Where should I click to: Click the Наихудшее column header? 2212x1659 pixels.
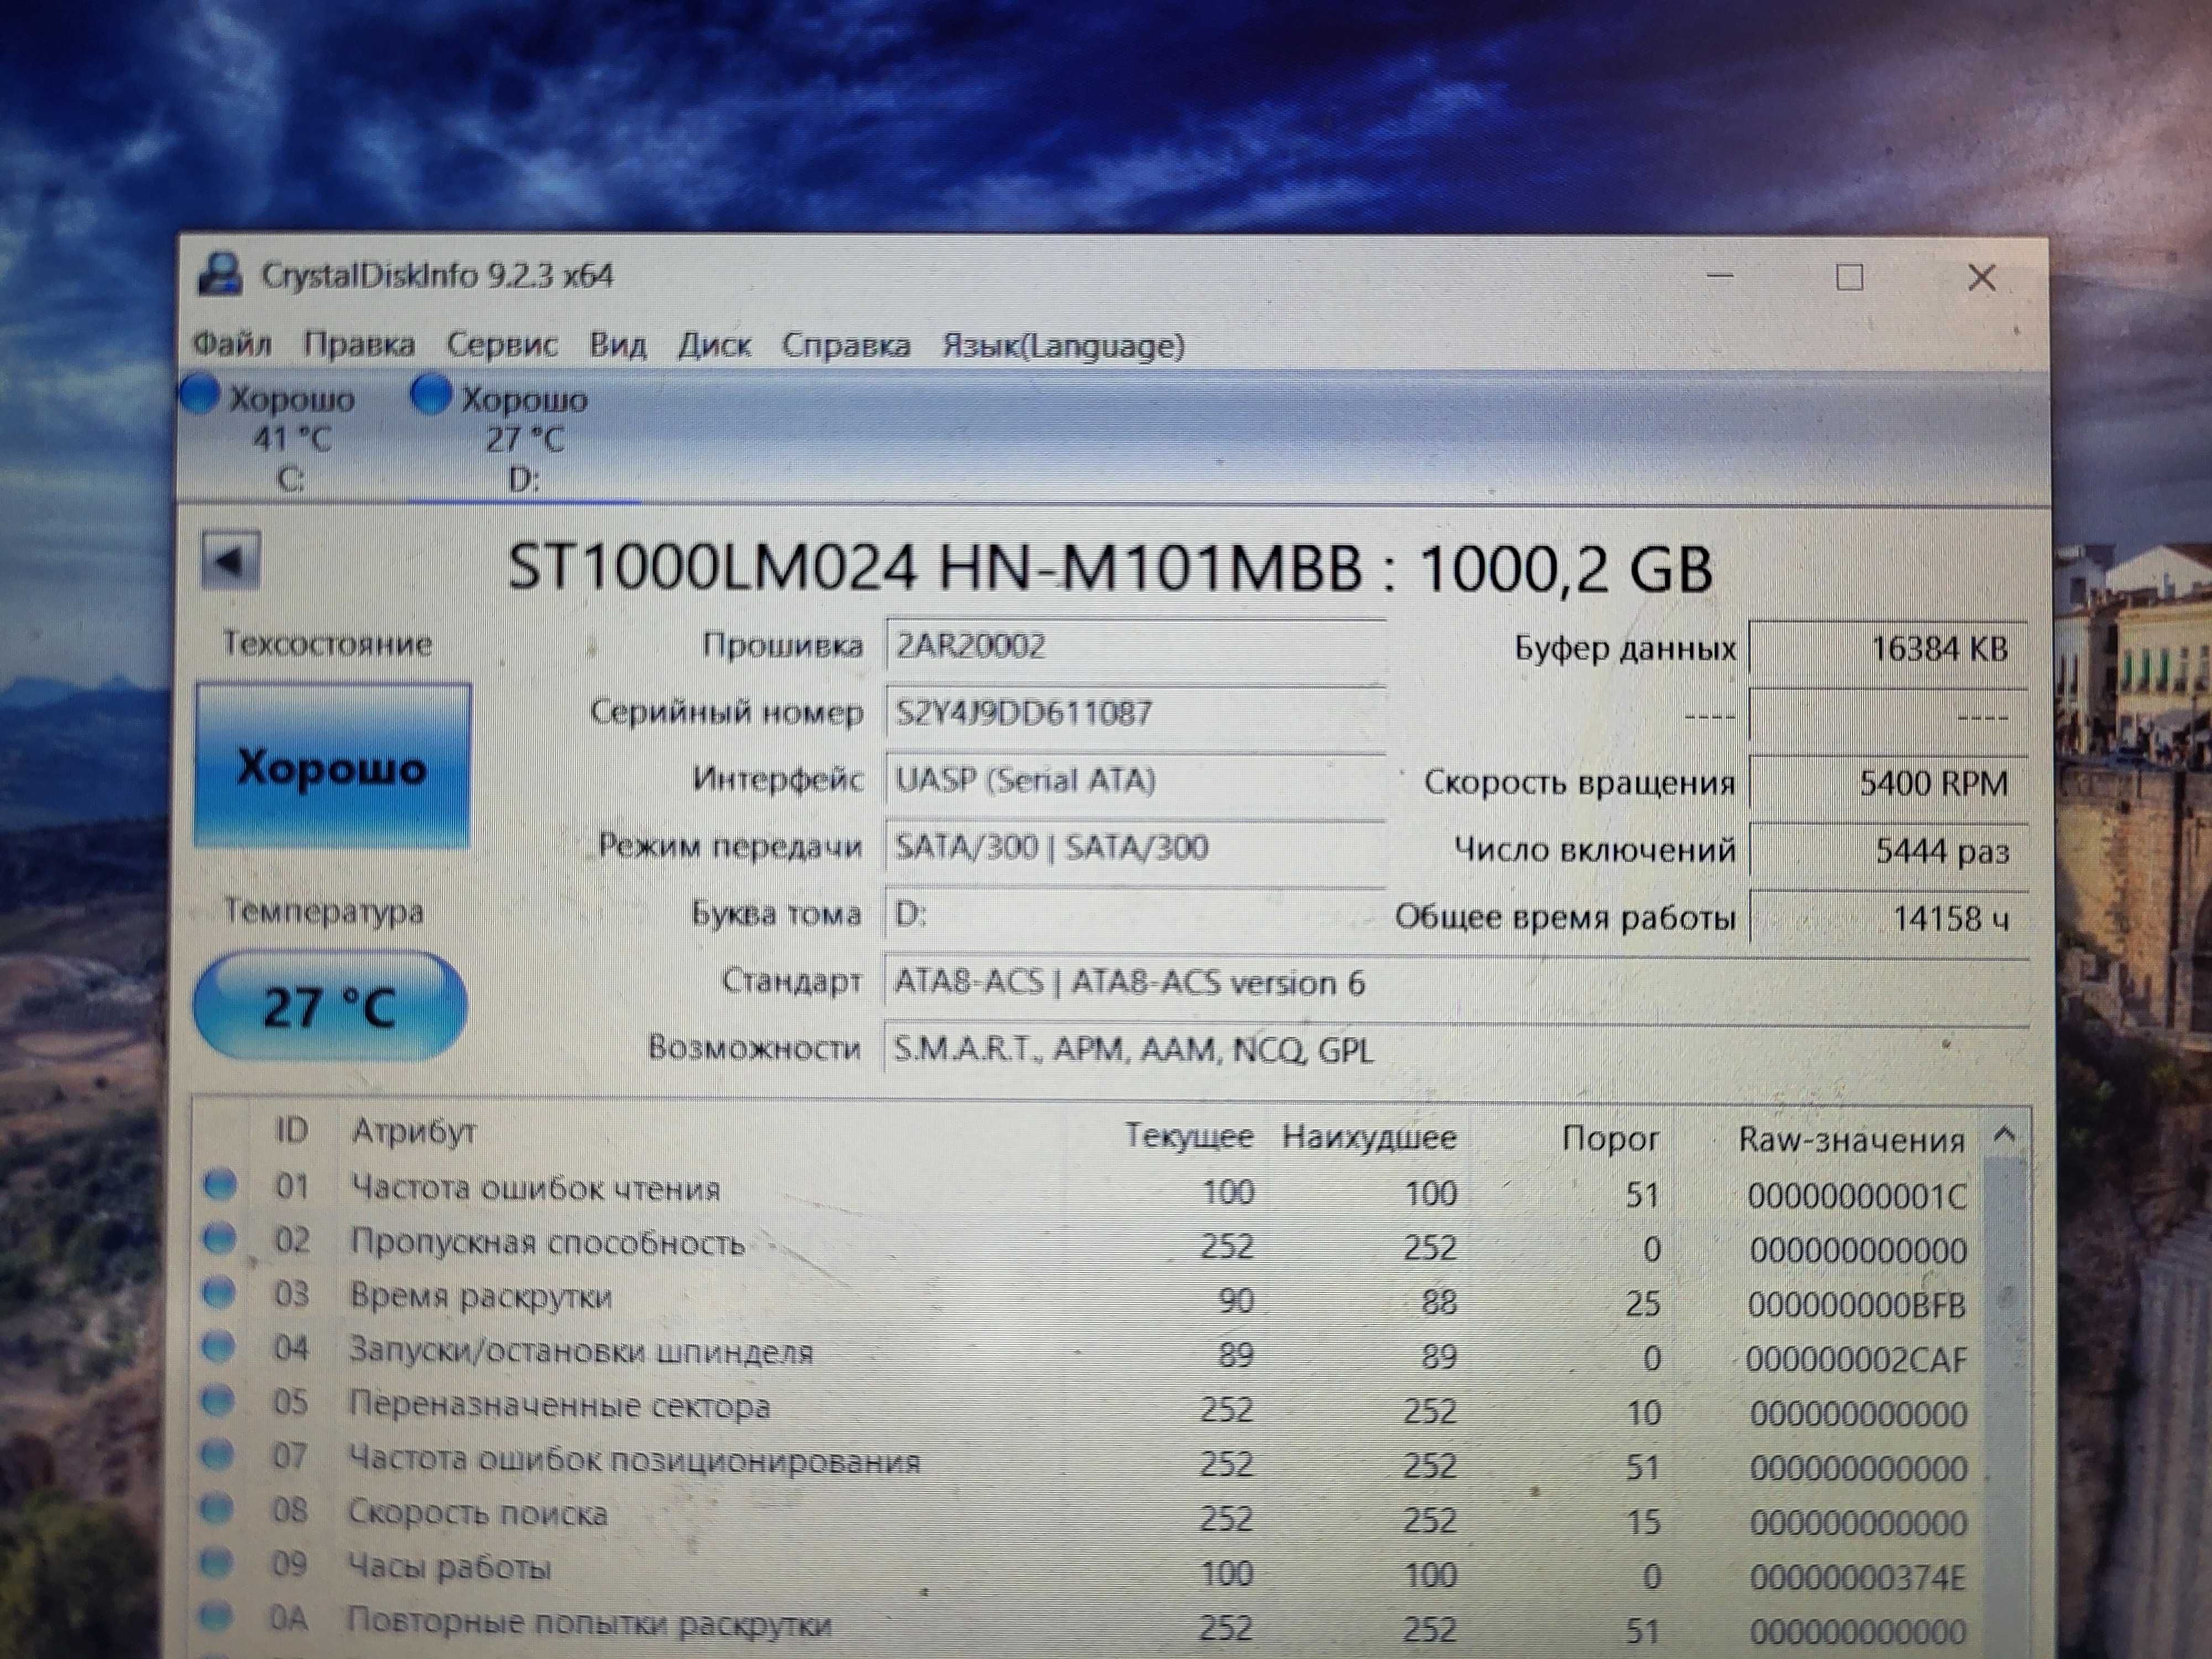click(1369, 1137)
